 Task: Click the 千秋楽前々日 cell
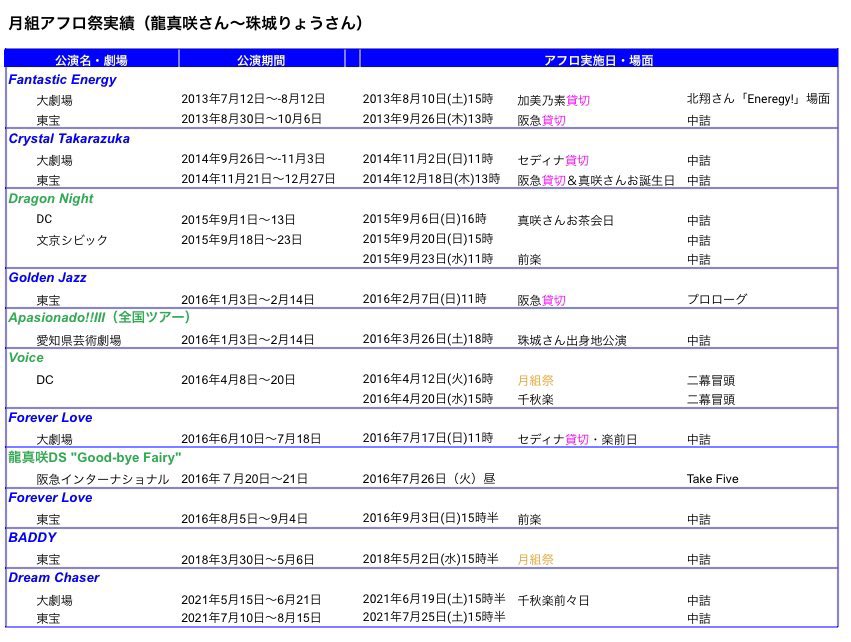tap(554, 600)
